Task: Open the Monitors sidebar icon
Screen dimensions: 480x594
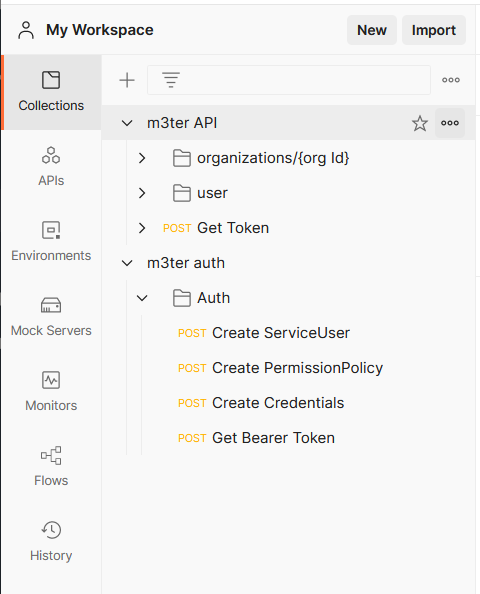Action: (51, 392)
